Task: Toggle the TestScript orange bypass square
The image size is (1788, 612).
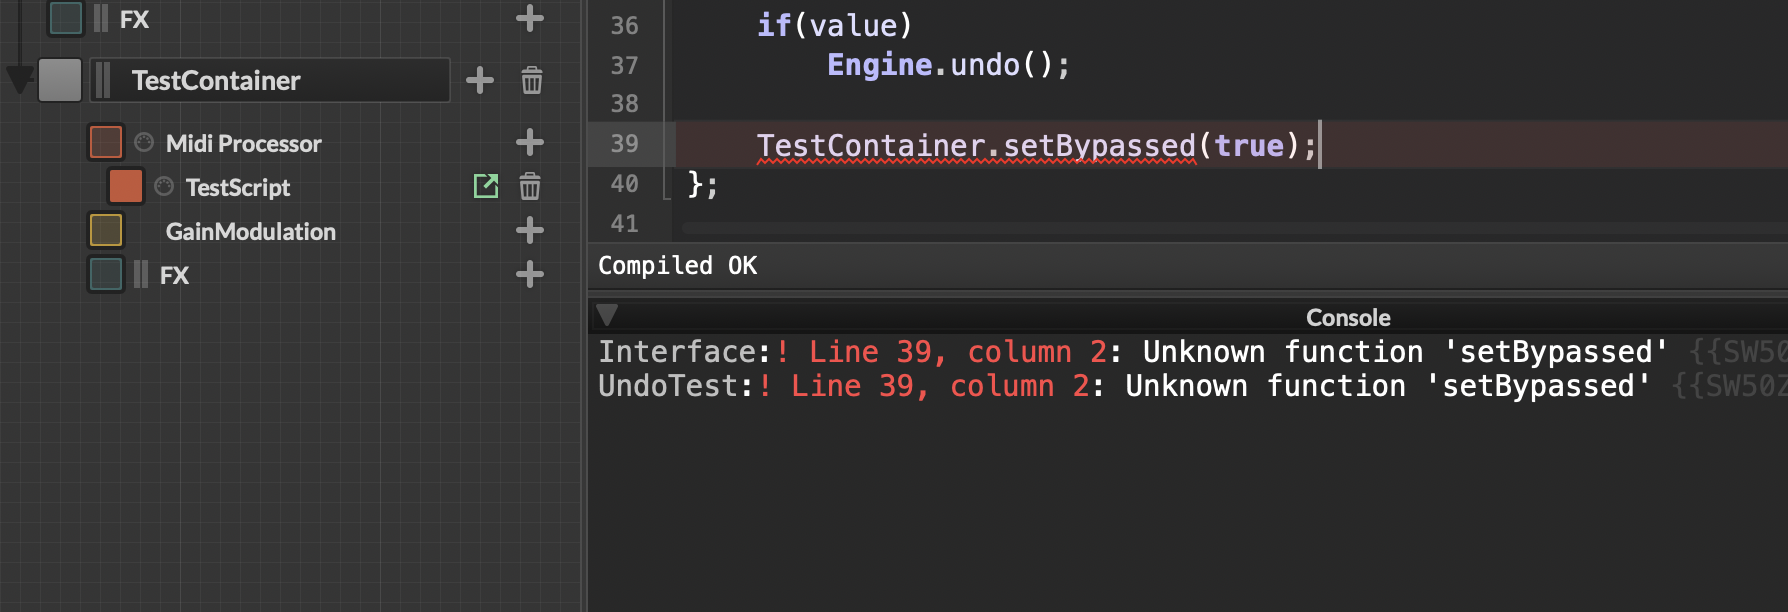Action: pos(125,186)
